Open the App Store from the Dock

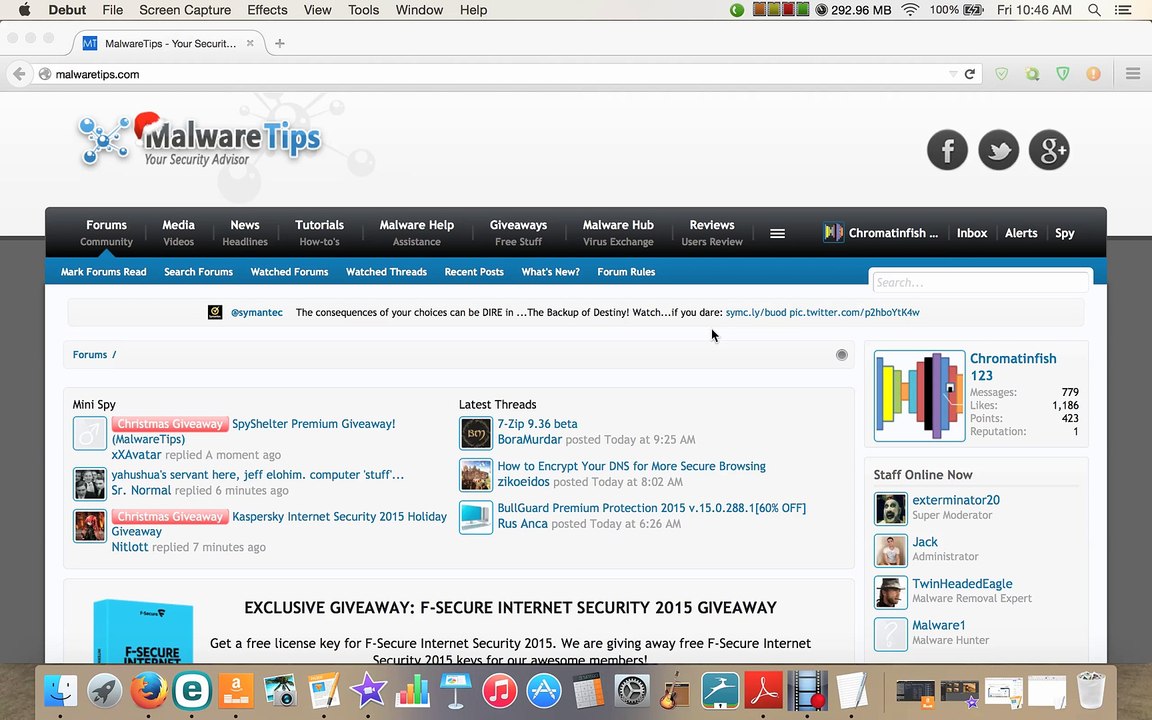click(544, 691)
